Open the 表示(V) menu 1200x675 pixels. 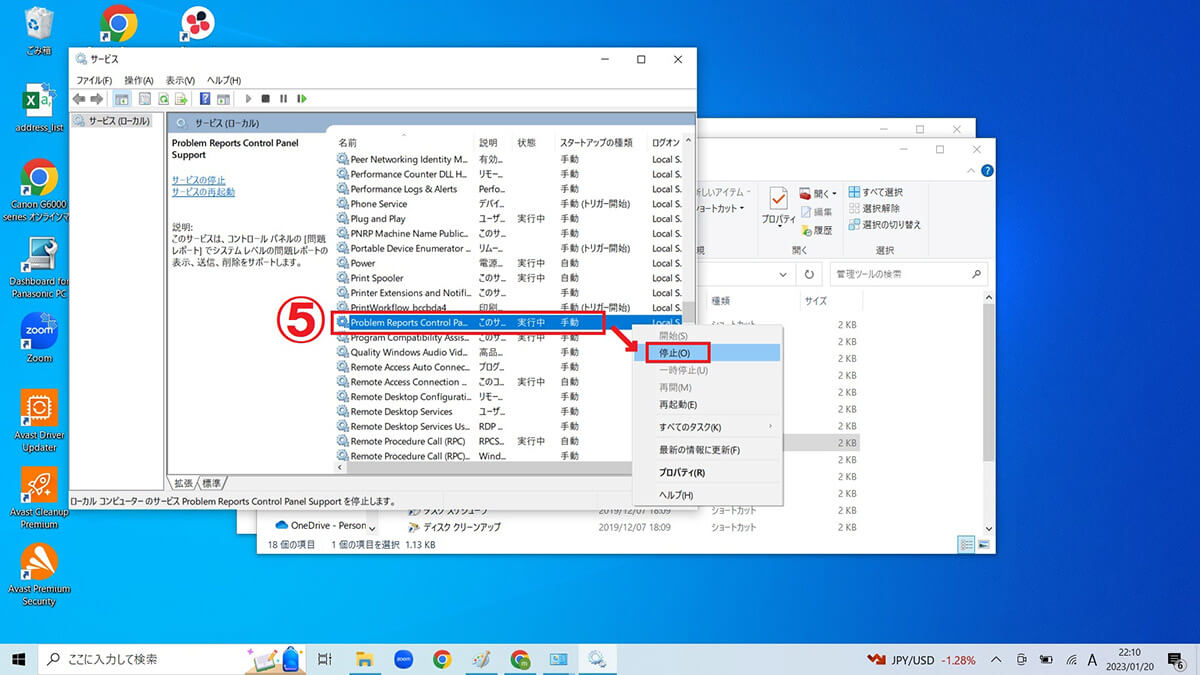coord(181,80)
